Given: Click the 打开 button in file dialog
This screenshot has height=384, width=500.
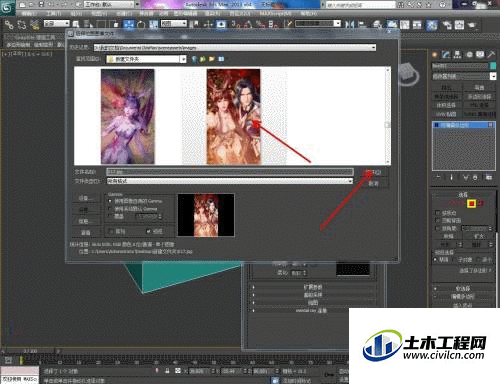Looking at the screenshot, I should [373, 172].
